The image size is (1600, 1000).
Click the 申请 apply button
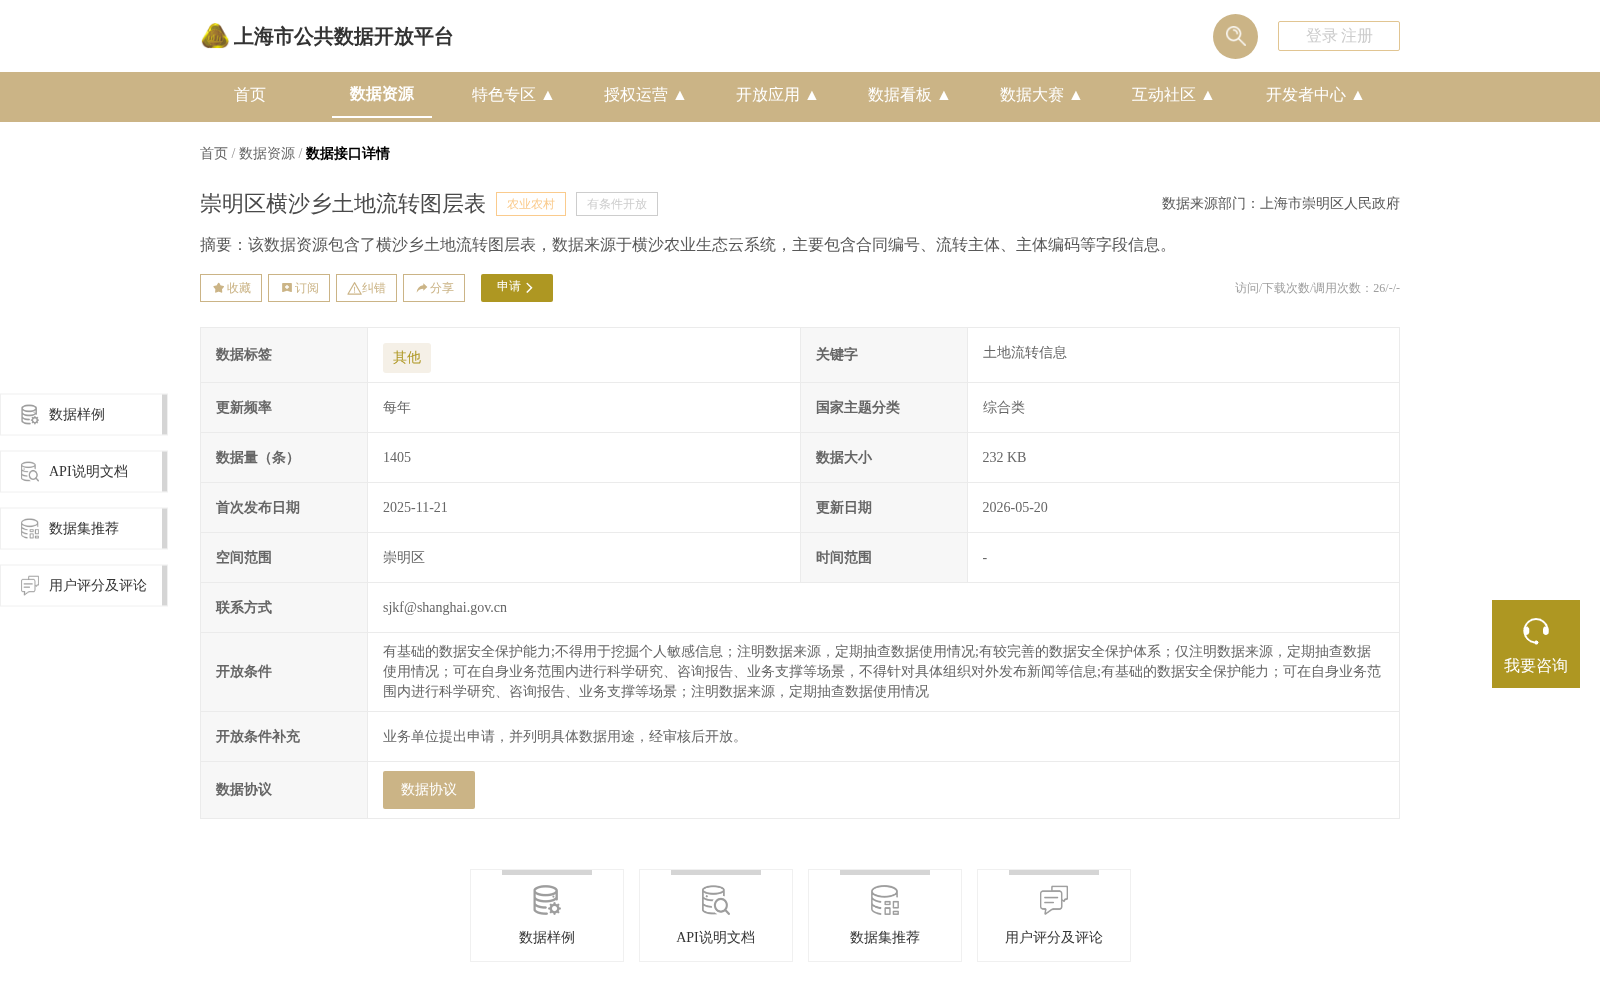[x=517, y=288]
